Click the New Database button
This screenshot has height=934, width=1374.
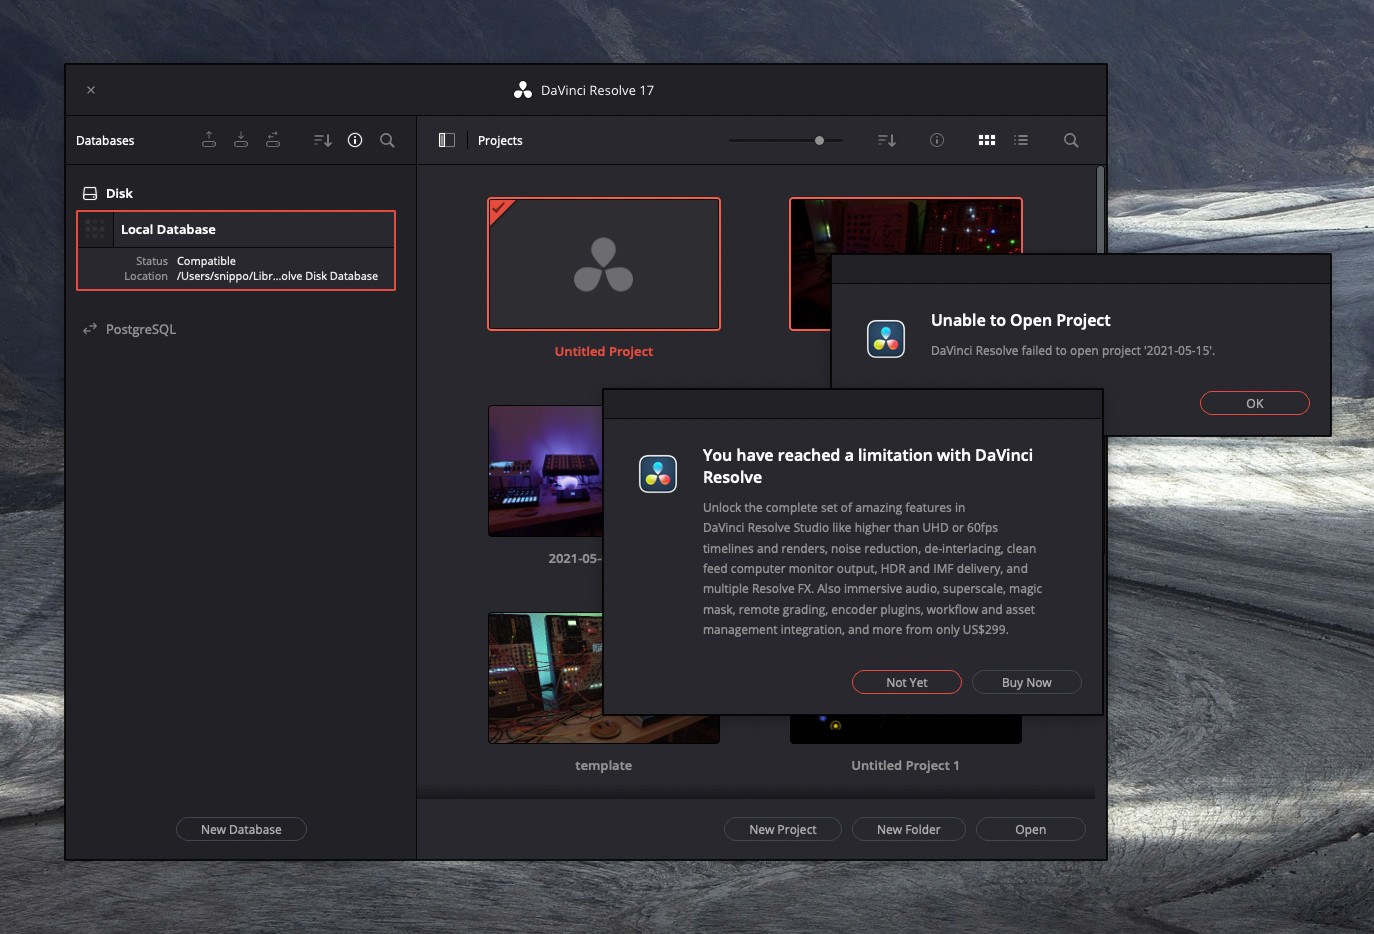pyautogui.click(x=241, y=829)
